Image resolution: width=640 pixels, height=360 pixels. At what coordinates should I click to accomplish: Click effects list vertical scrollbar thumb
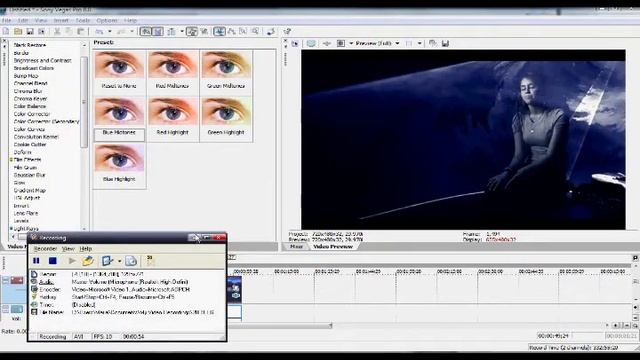point(84,102)
